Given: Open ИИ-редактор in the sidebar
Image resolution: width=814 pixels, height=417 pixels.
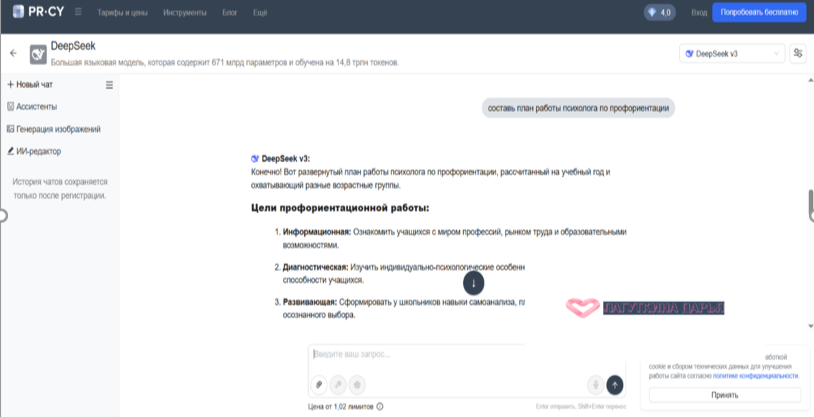Looking at the screenshot, I should [x=34, y=152].
